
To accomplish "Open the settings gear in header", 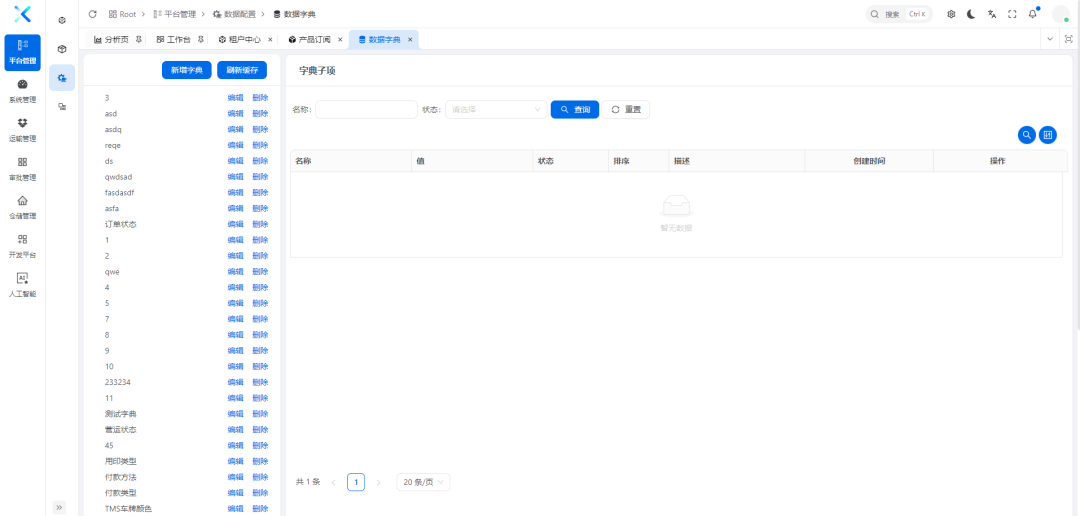I will pyautogui.click(x=951, y=14).
